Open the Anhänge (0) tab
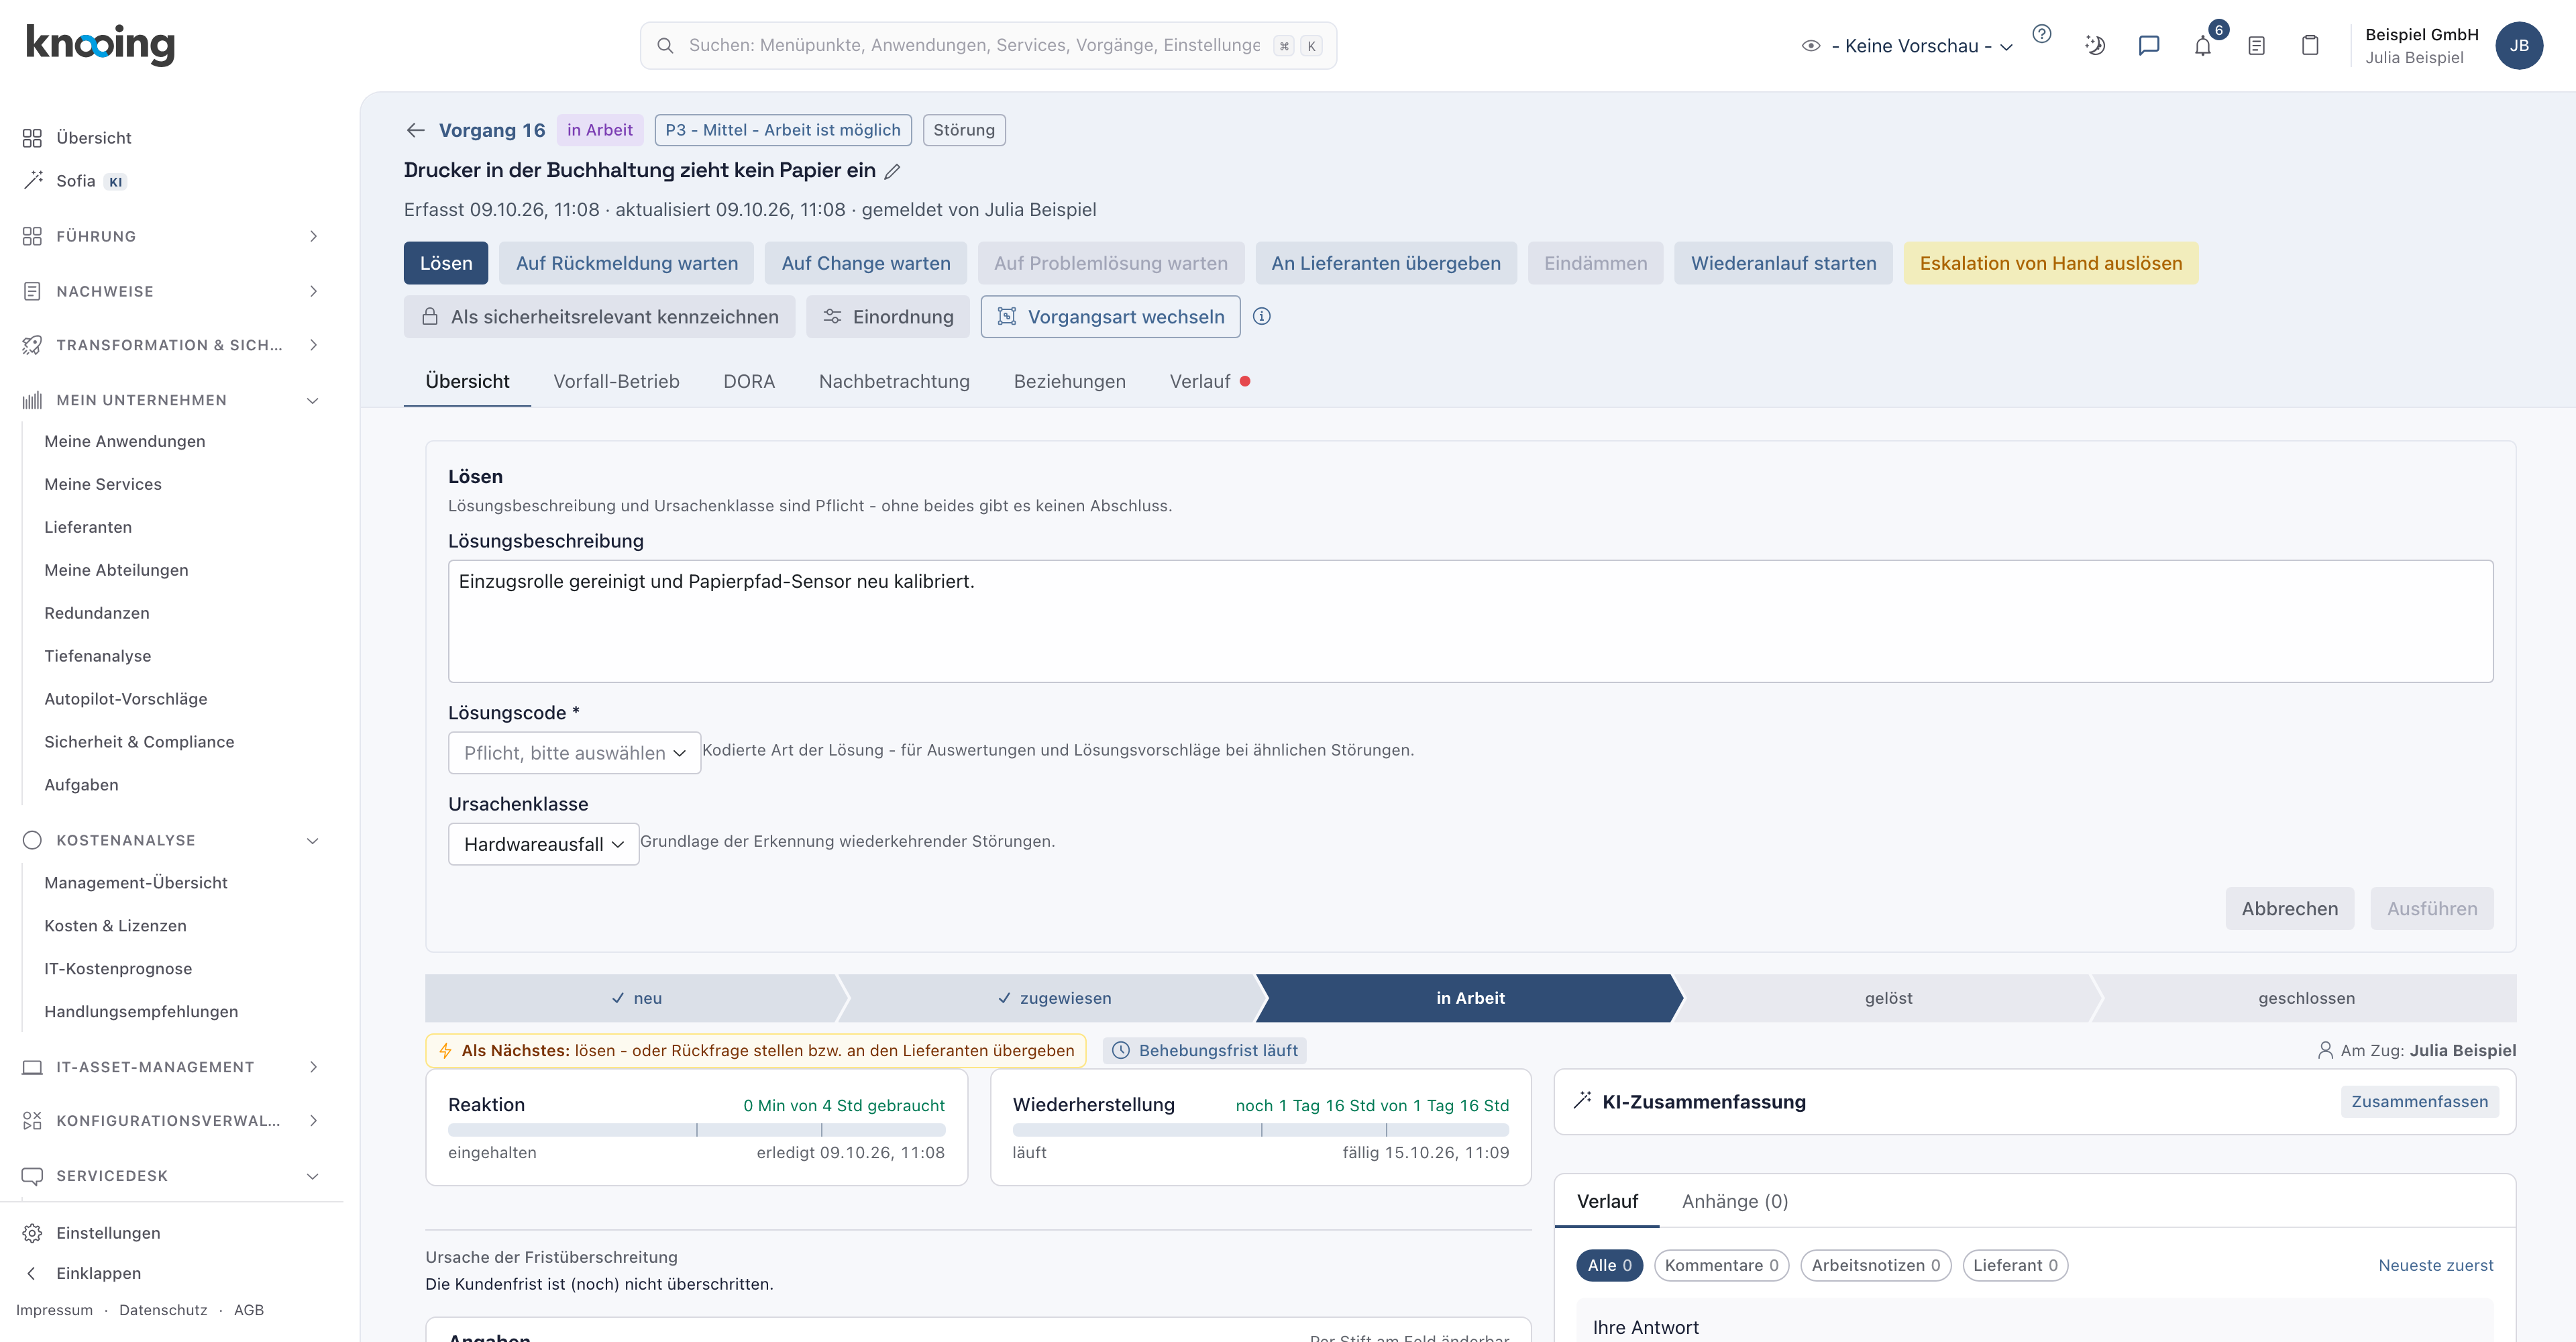Screen dimensions: 2576x1342 click(x=1735, y=1201)
